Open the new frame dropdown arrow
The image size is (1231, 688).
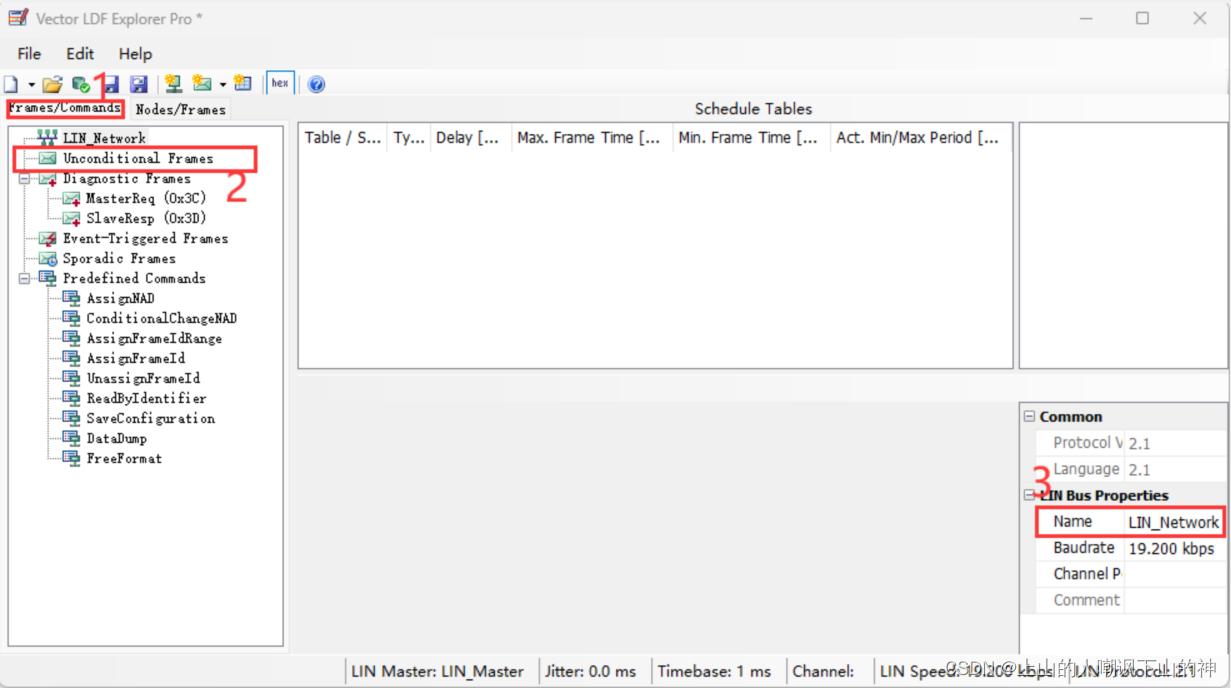pyautogui.click(x=222, y=85)
